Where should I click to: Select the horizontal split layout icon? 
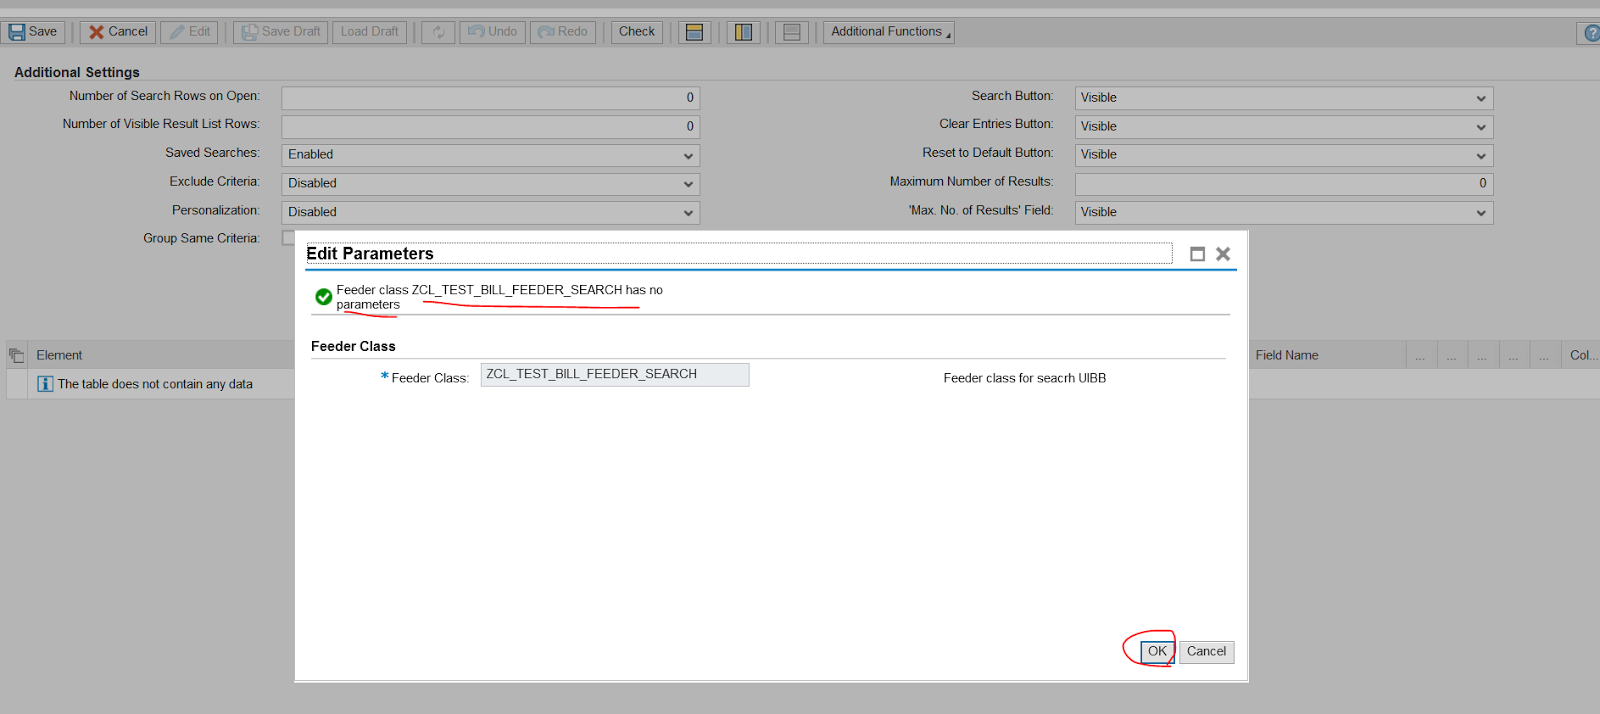(694, 32)
